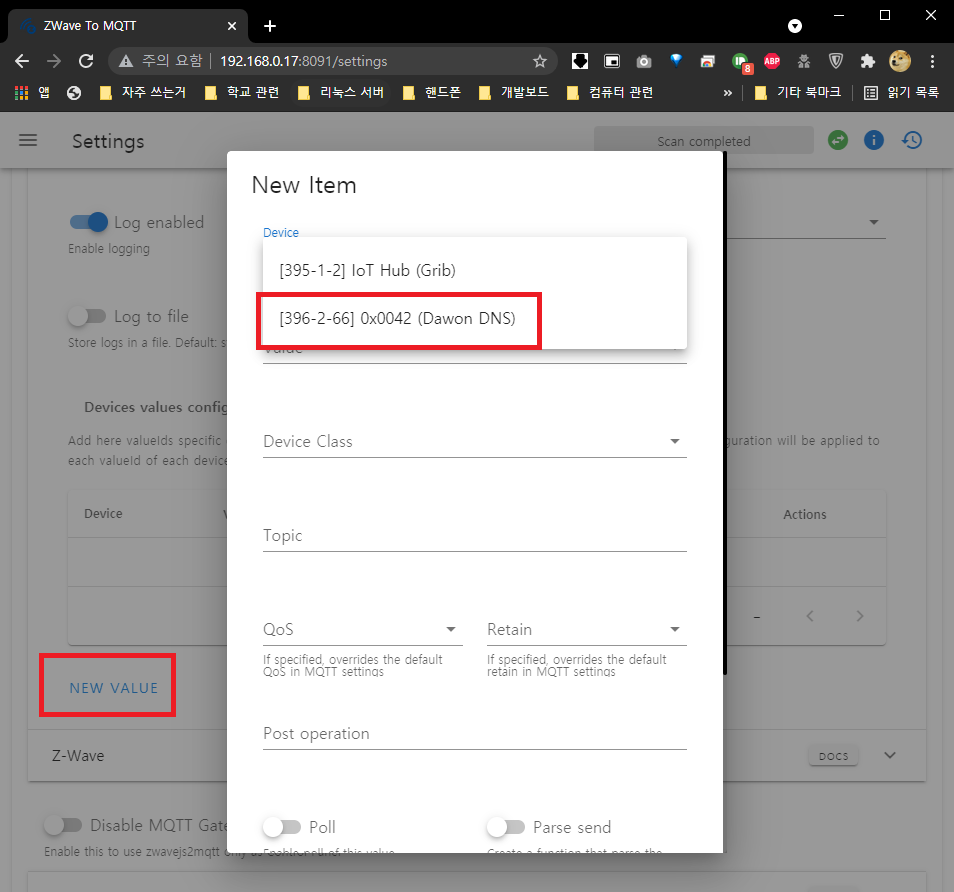
Task: Open a new browser tab
Action: click(270, 26)
